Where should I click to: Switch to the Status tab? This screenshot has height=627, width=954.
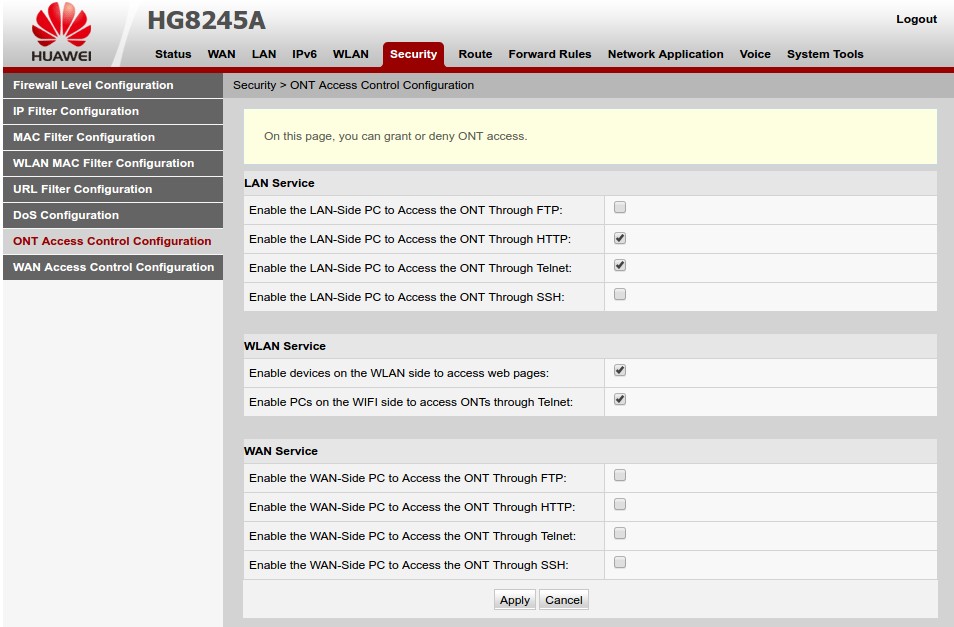(x=172, y=54)
